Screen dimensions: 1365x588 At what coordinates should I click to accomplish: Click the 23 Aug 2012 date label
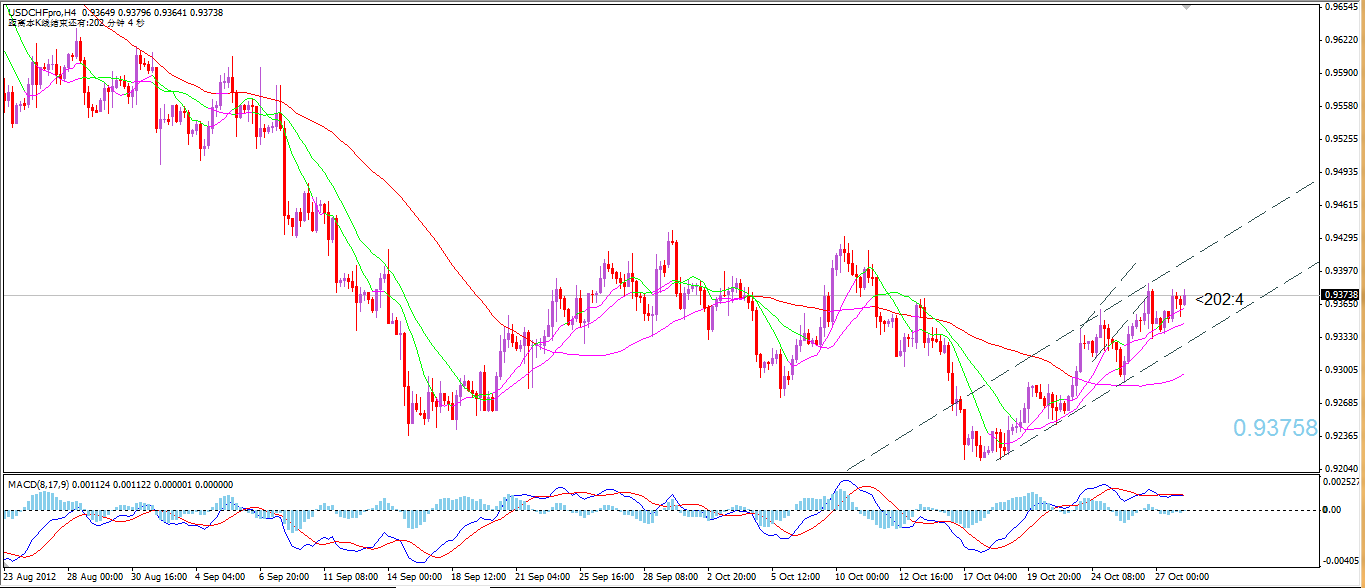(31, 578)
